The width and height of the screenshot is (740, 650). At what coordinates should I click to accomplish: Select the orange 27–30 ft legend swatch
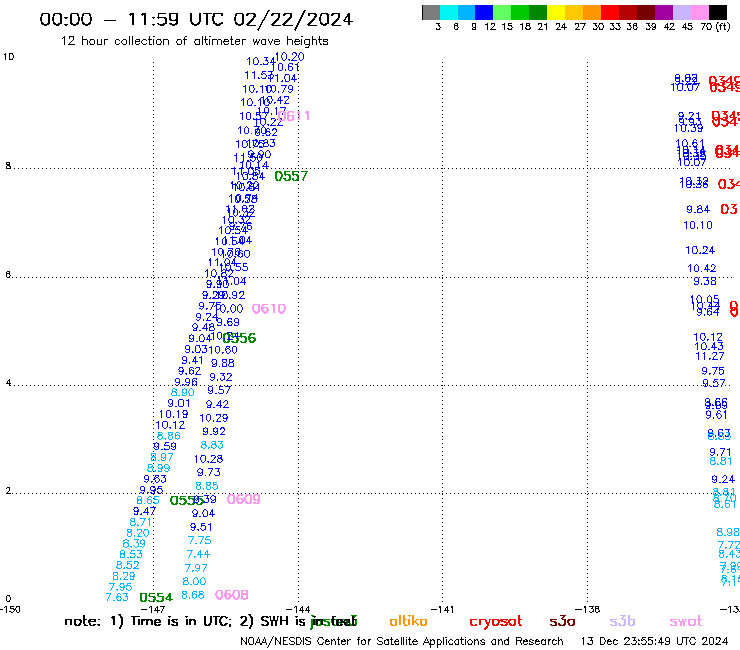point(591,12)
